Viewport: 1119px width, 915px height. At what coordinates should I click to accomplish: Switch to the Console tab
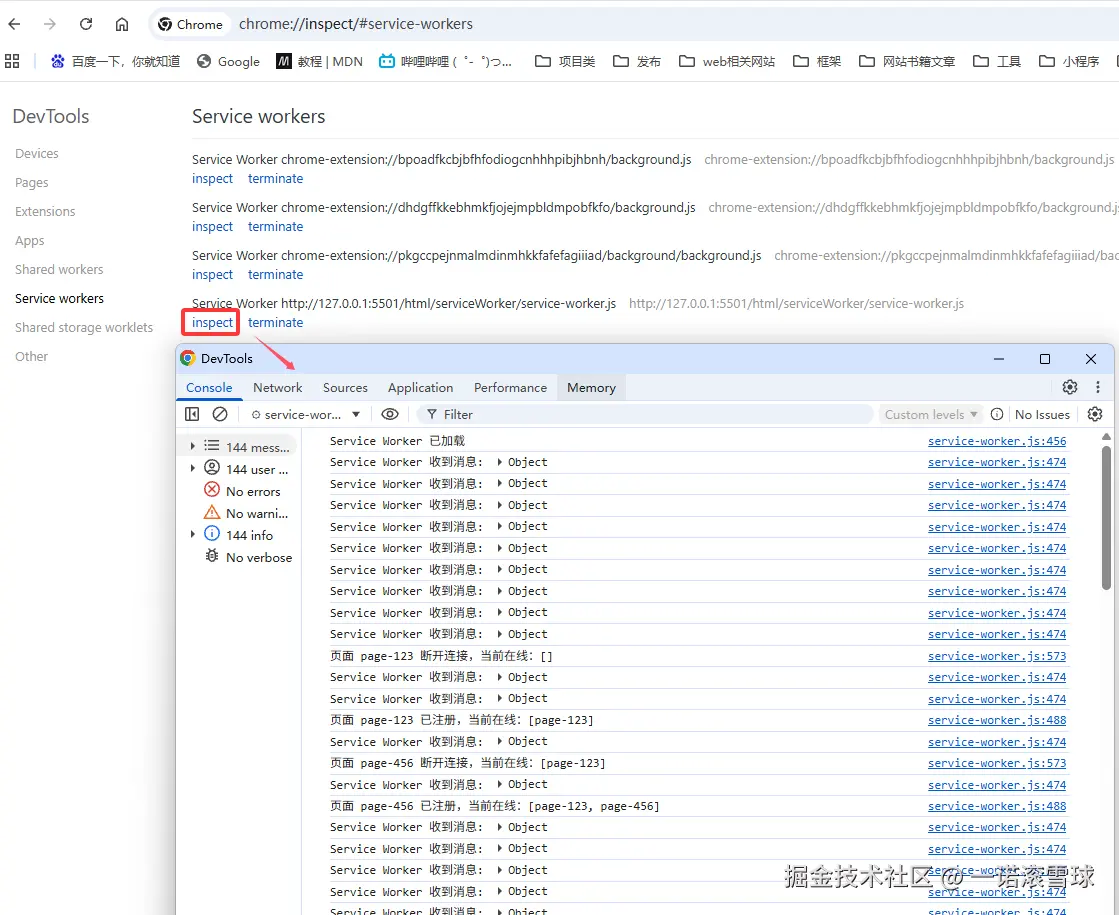pos(209,388)
